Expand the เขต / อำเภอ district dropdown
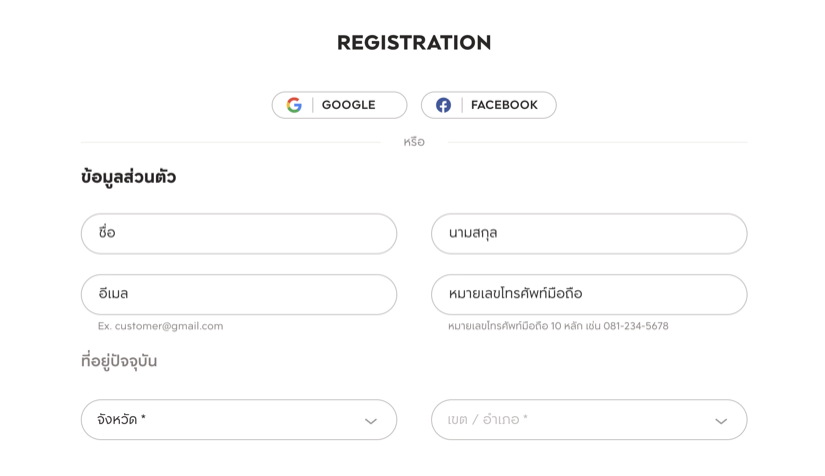 coord(589,420)
